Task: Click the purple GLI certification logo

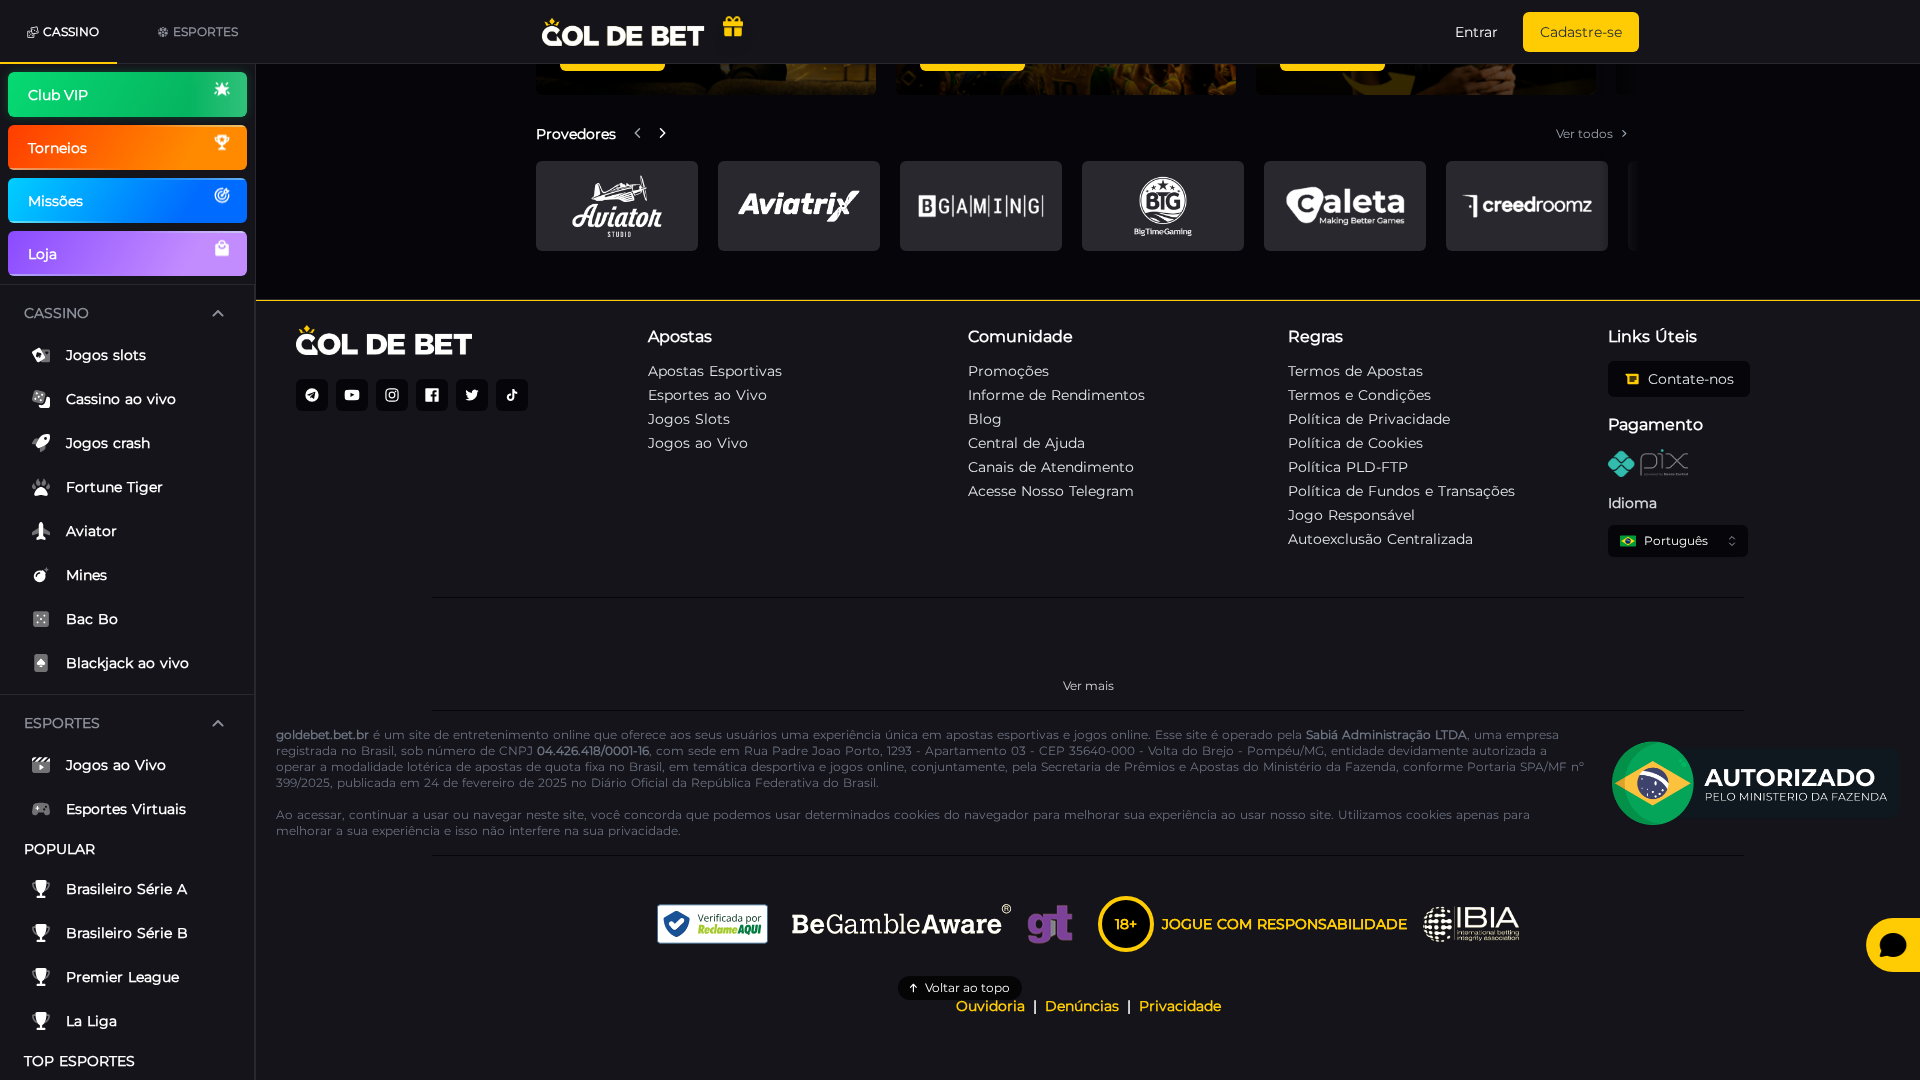Action: pyautogui.click(x=1050, y=924)
